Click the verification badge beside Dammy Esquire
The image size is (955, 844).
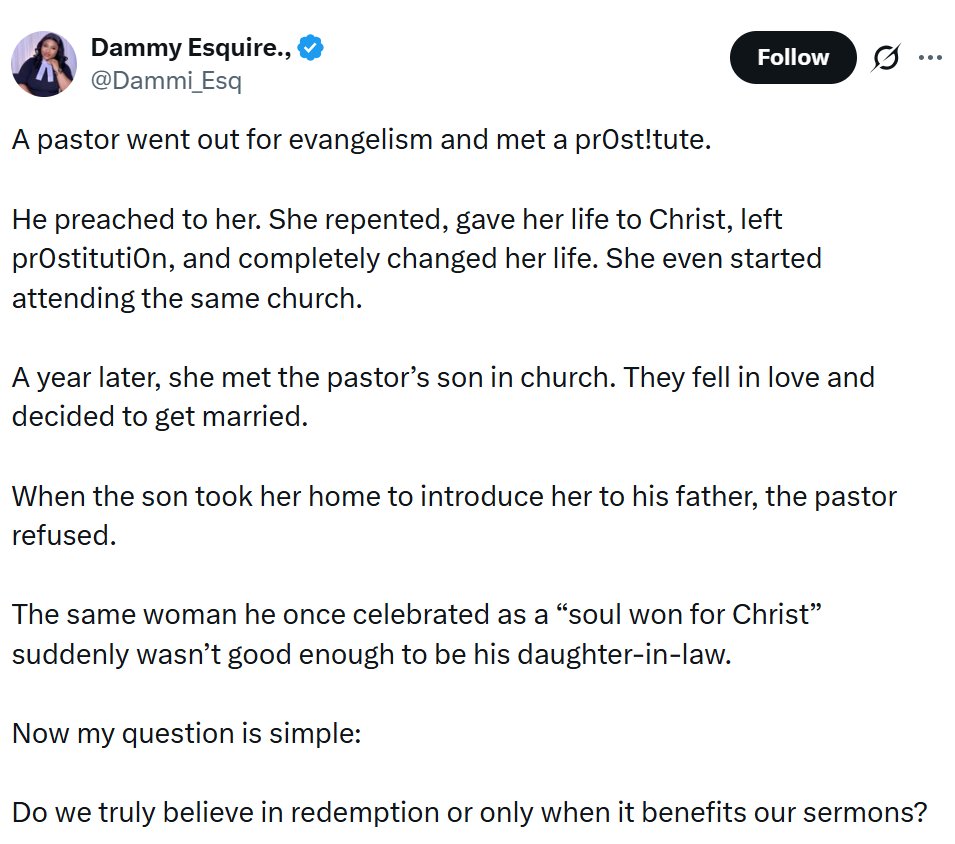[310, 46]
